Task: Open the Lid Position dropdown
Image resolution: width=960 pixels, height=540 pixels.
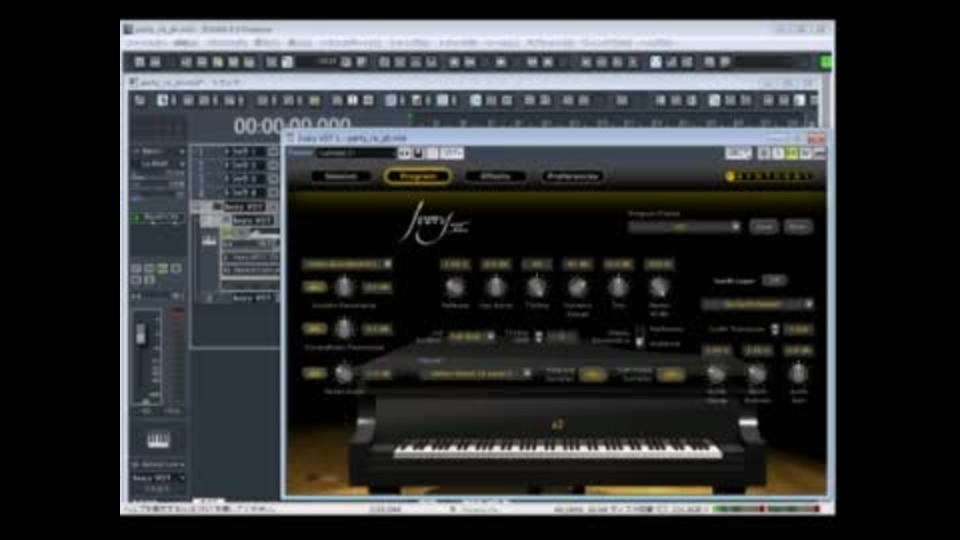Action: pyautogui.click(x=471, y=337)
